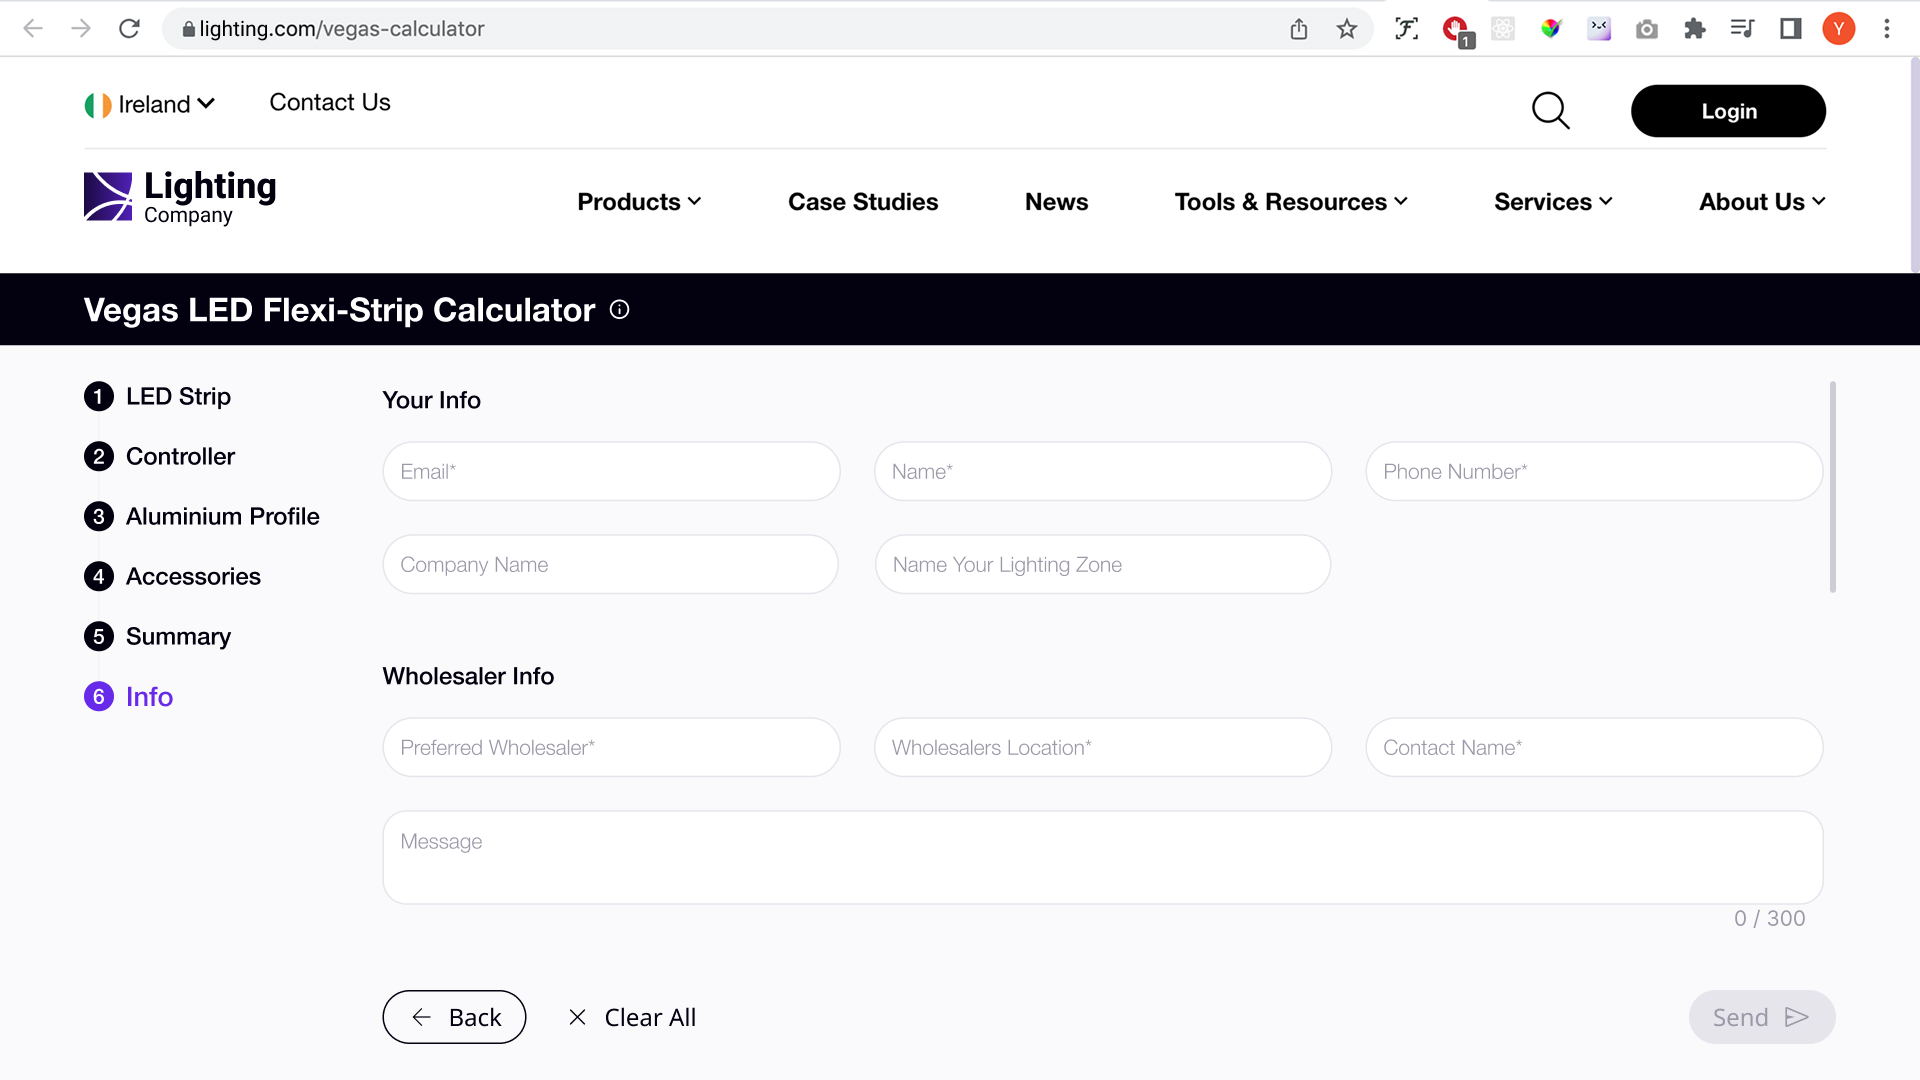Click the search magnifier icon
1920x1080 pixels.
(x=1550, y=111)
